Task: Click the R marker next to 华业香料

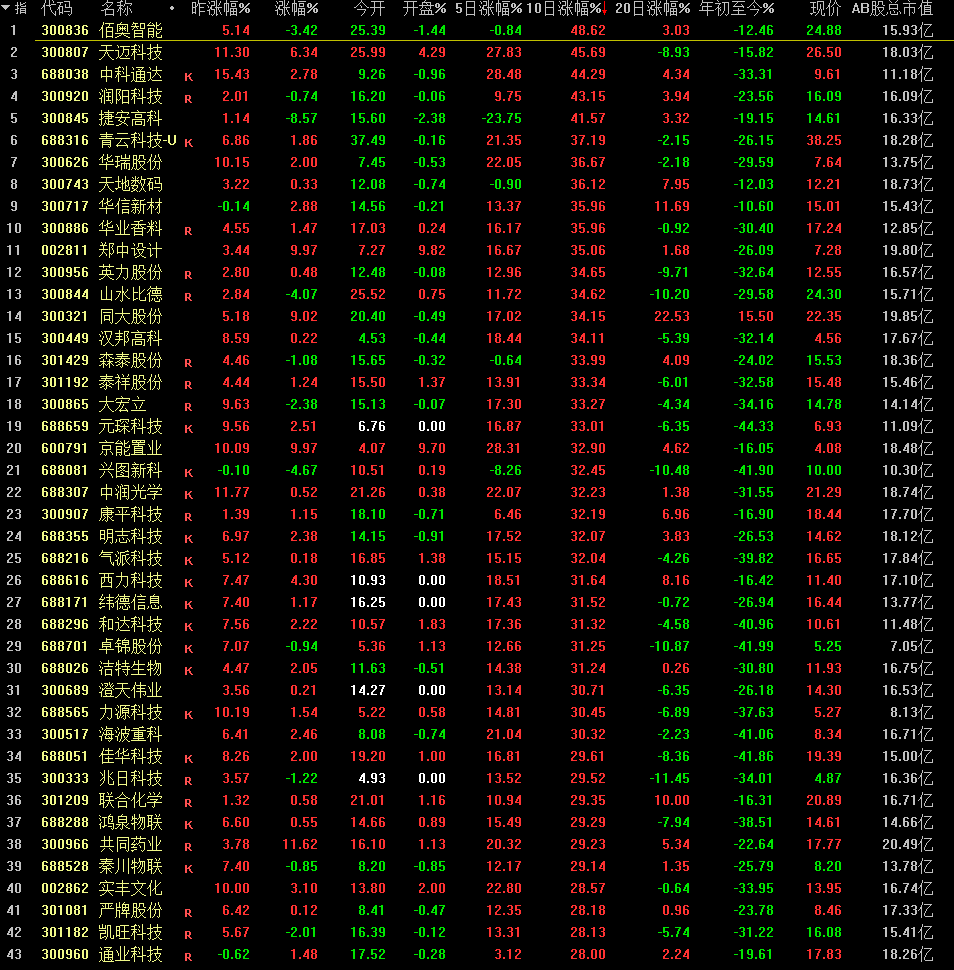Action: point(189,231)
